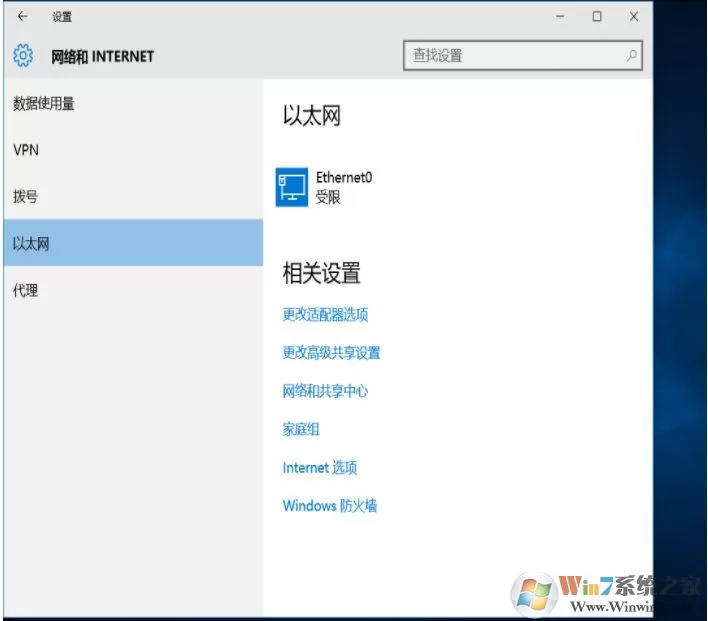
Task: Select 以太网 in the sidebar
Action: pyautogui.click(x=134, y=243)
